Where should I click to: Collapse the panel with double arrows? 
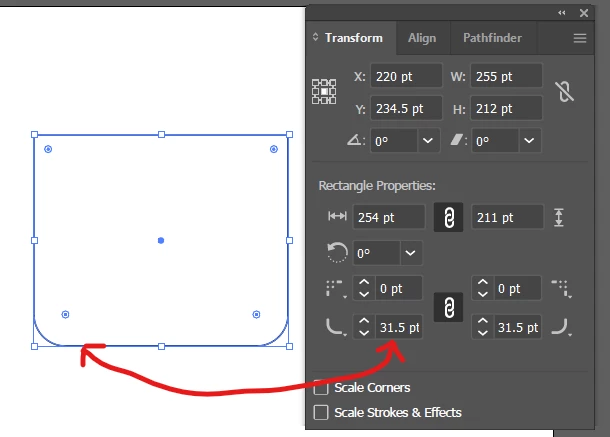561,13
